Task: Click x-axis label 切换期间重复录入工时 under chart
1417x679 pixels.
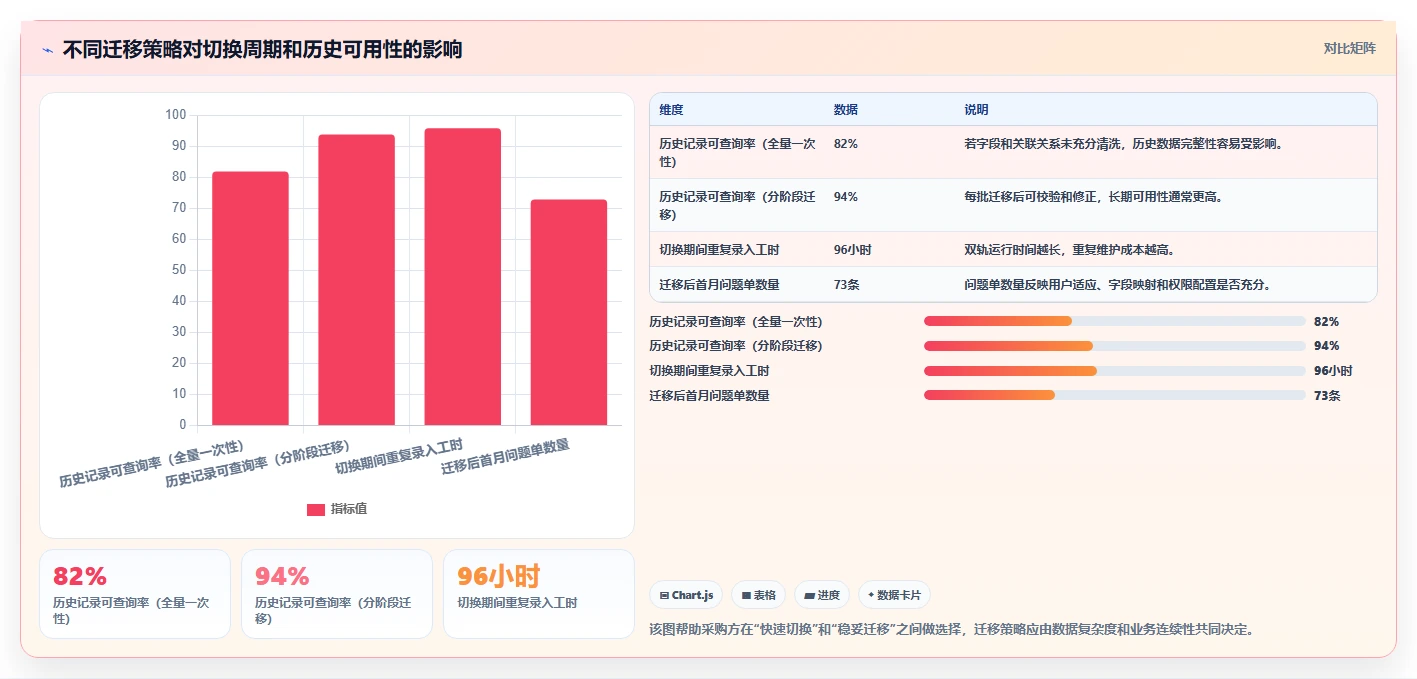Action: [x=399, y=455]
